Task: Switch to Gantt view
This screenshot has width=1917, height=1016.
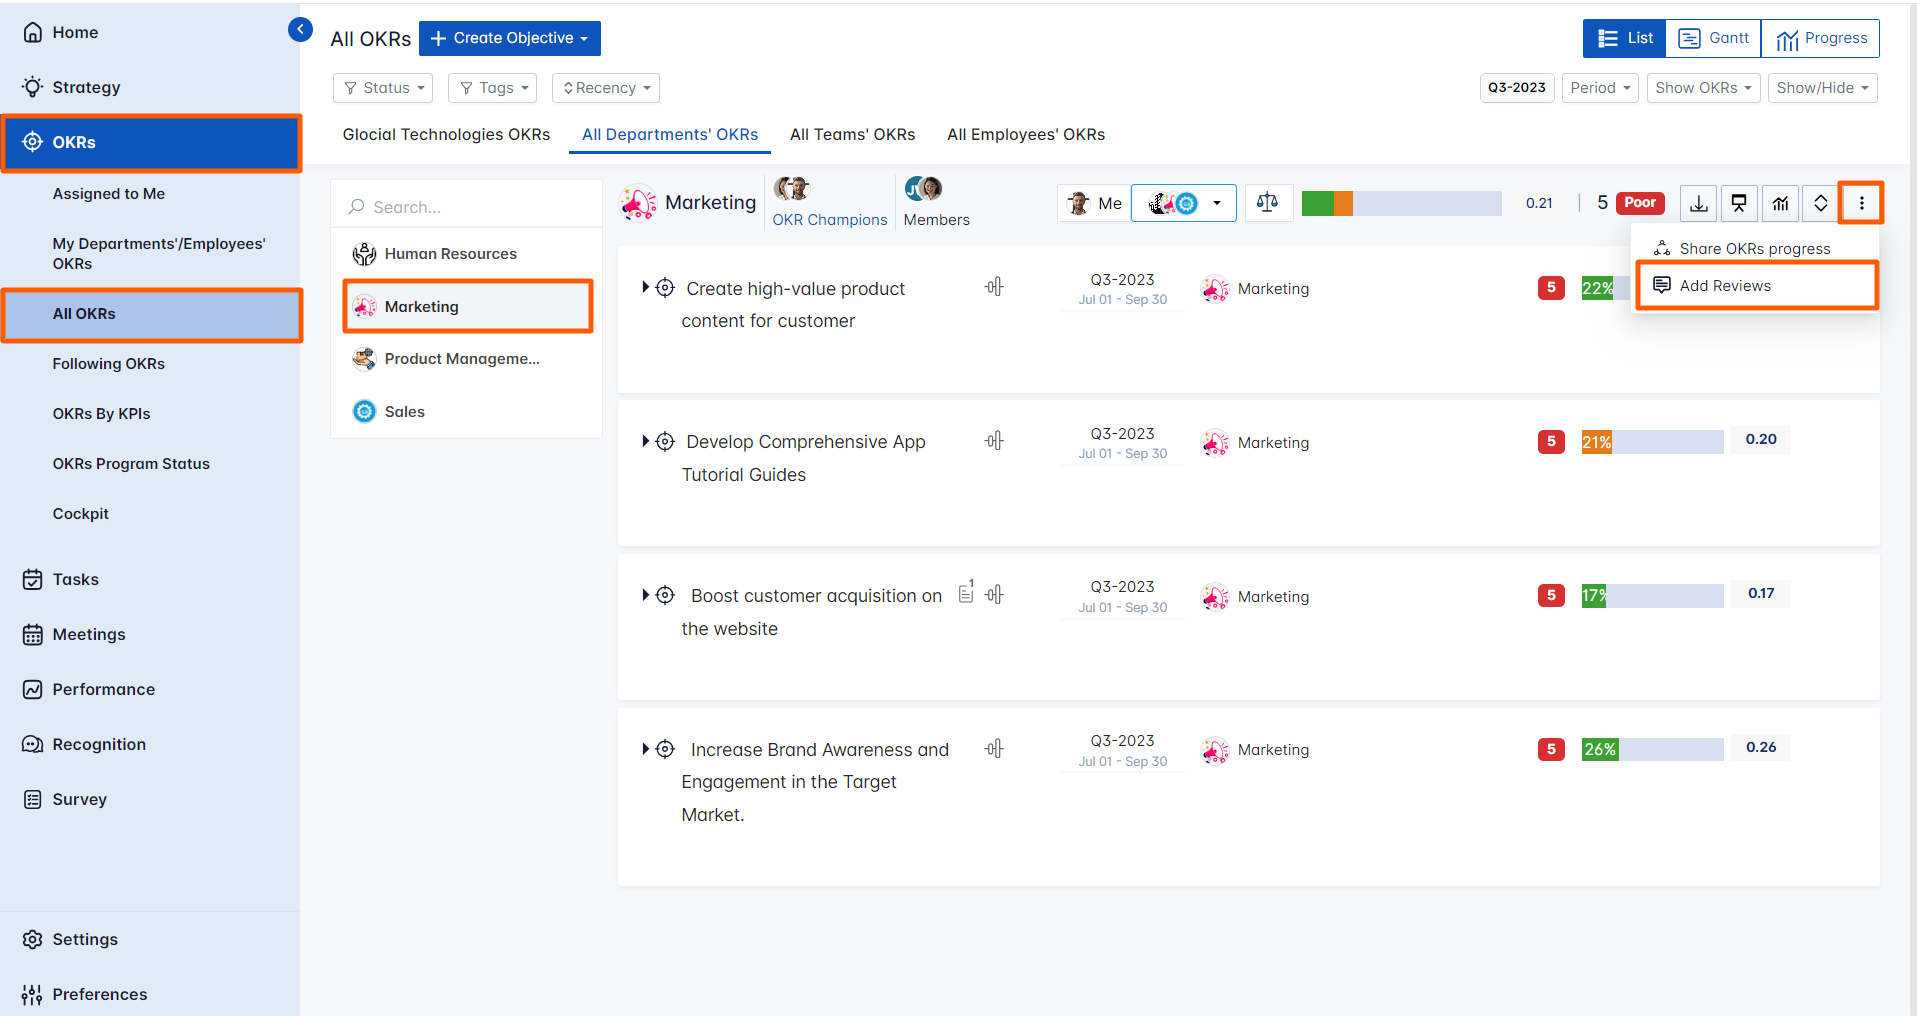Action: (1714, 38)
